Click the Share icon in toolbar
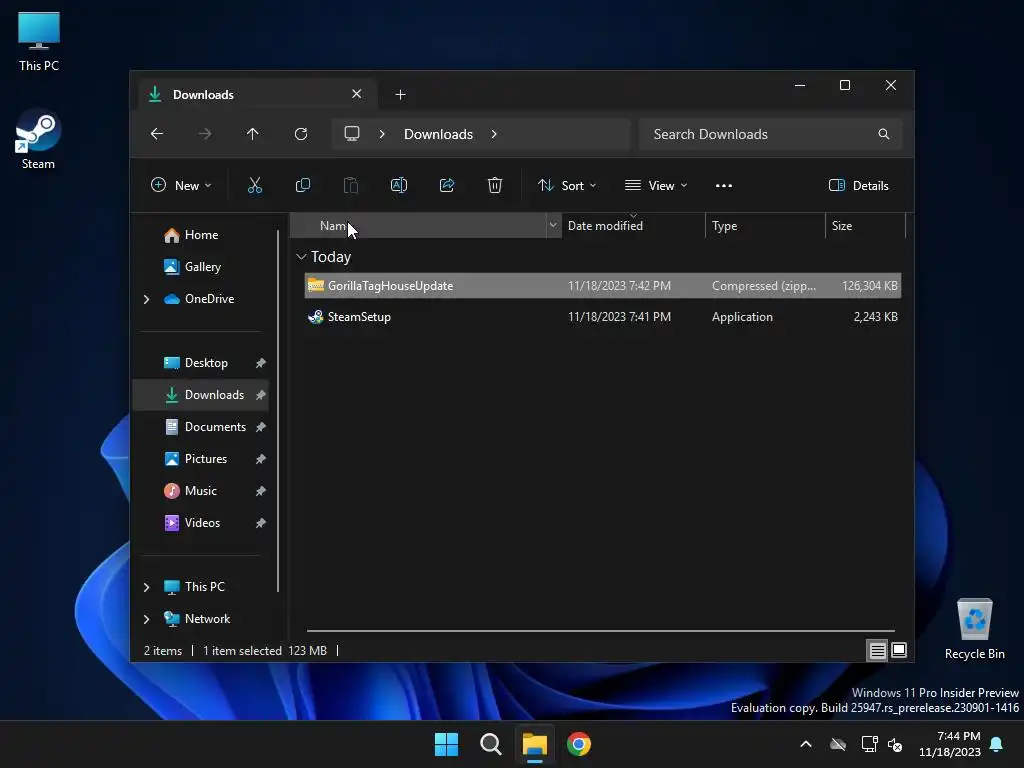This screenshot has height=768, width=1024. click(x=447, y=185)
